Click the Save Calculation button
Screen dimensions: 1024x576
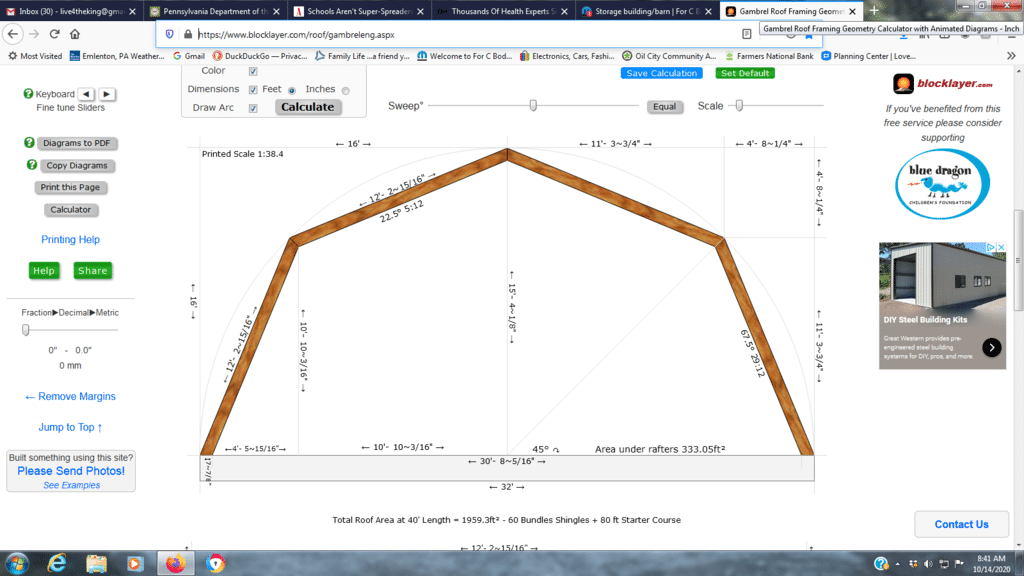click(661, 73)
